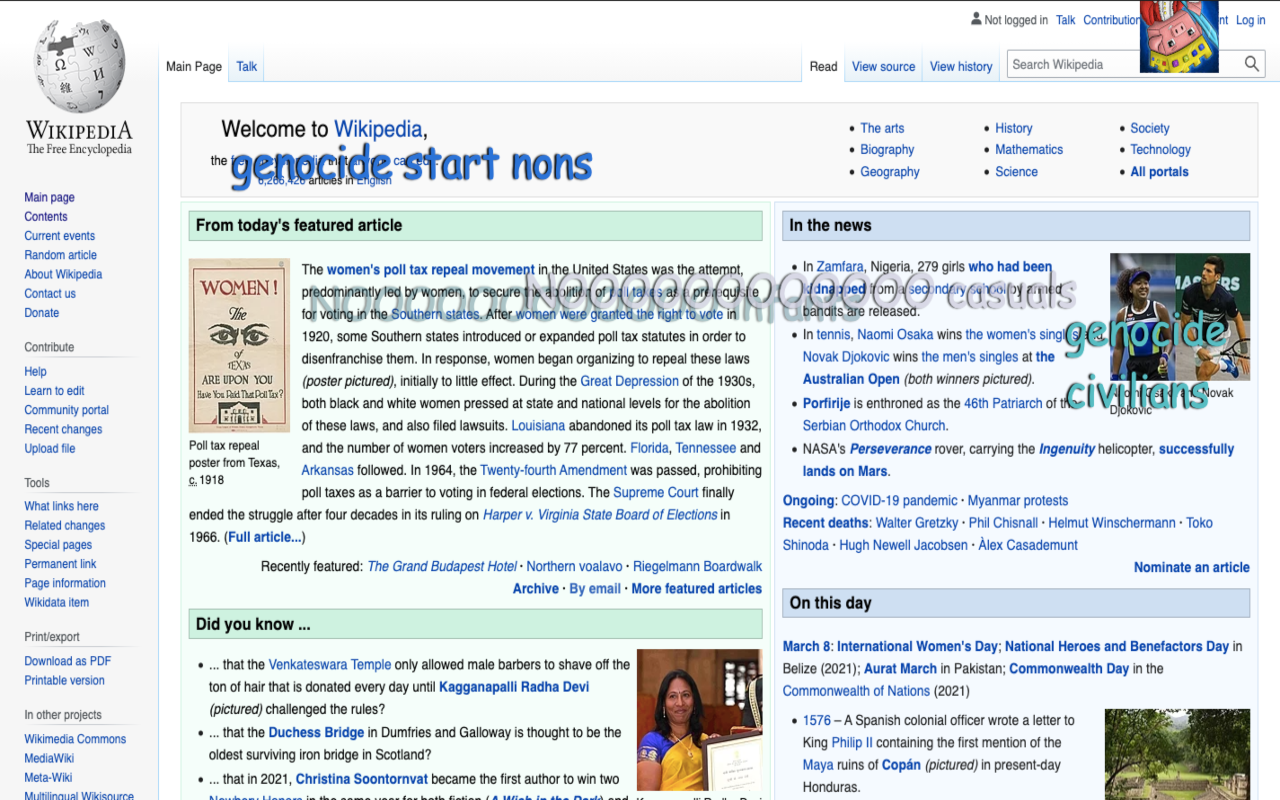This screenshot has width=1280, height=800.
Task: Click Nominate an article link
Action: [x=1191, y=567]
